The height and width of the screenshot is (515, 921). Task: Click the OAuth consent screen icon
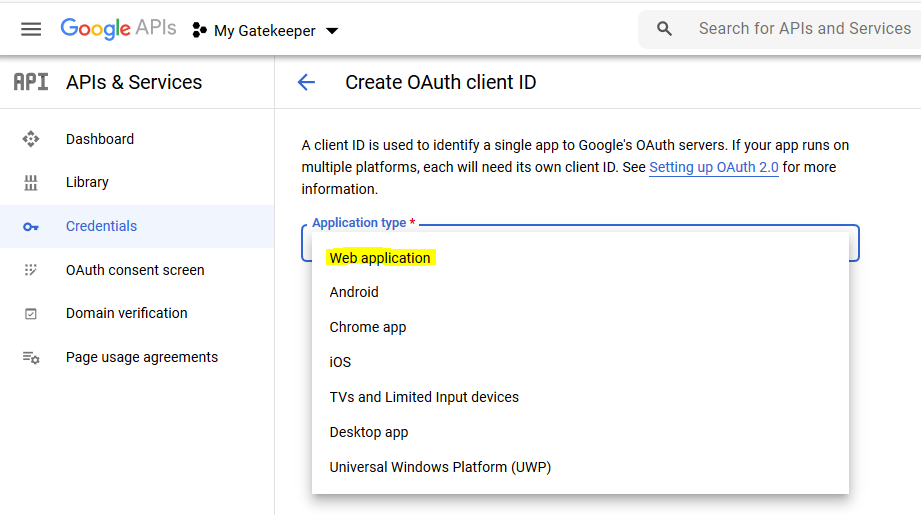click(31, 270)
